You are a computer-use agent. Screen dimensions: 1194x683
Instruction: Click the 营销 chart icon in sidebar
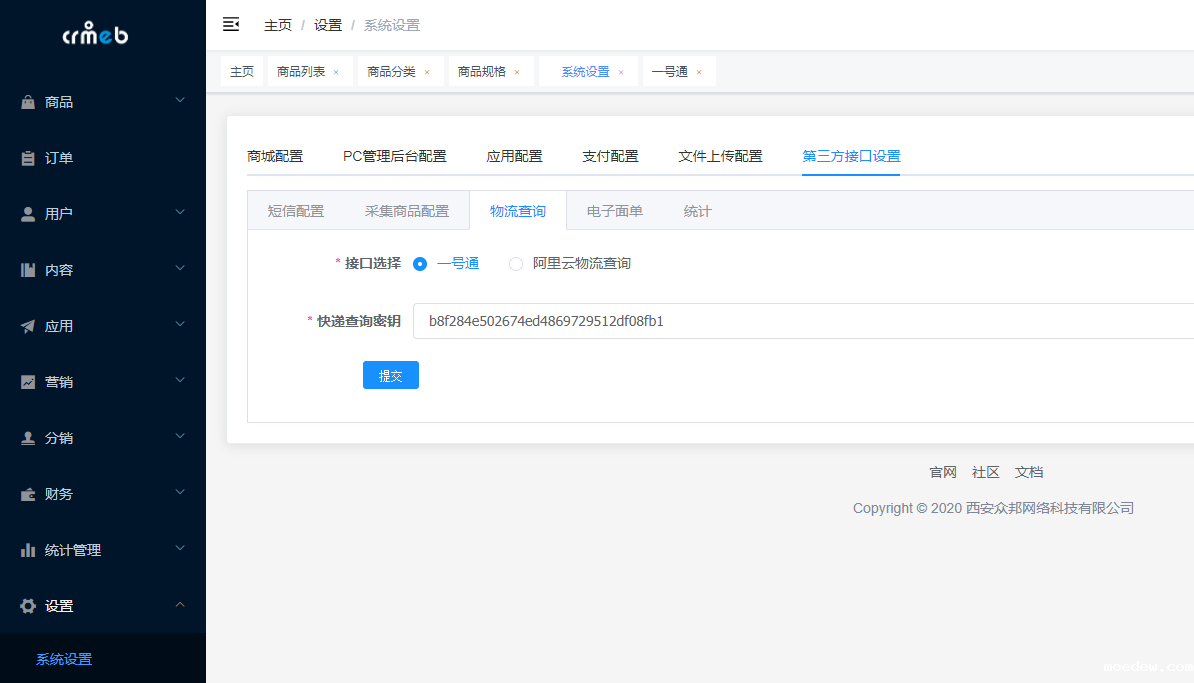pyautogui.click(x=28, y=382)
